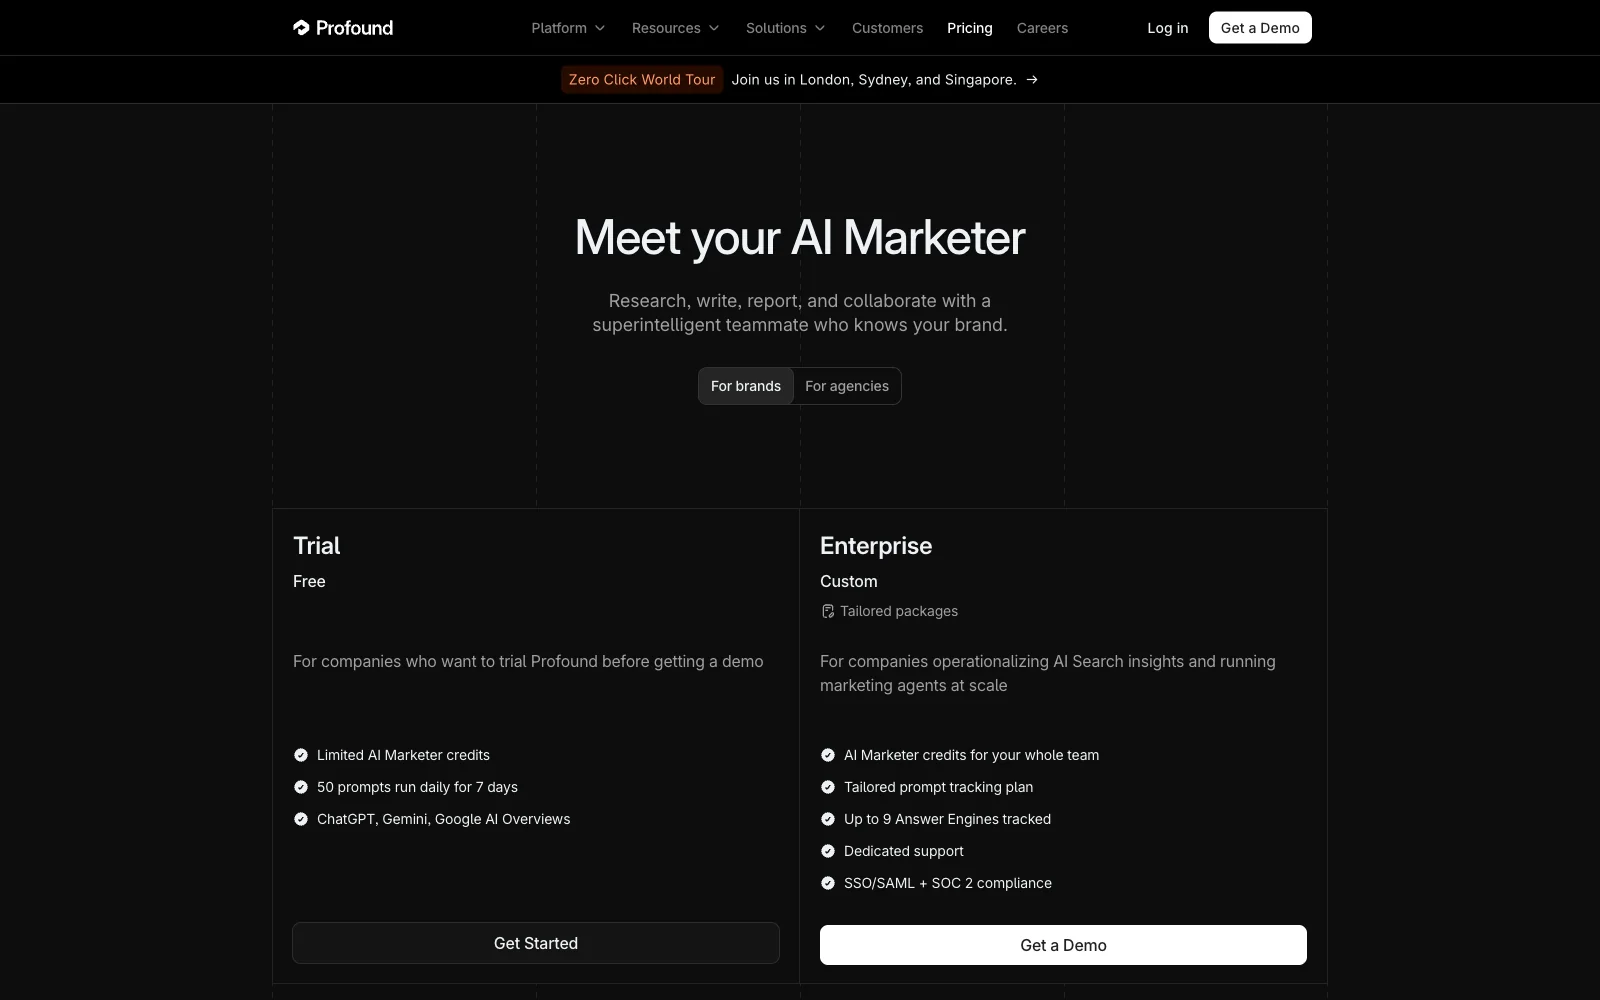The width and height of the screenshot is (1600, 1000).
Task: Click AI Marketer credits for your whole team
Action: (x=971, y=755)
